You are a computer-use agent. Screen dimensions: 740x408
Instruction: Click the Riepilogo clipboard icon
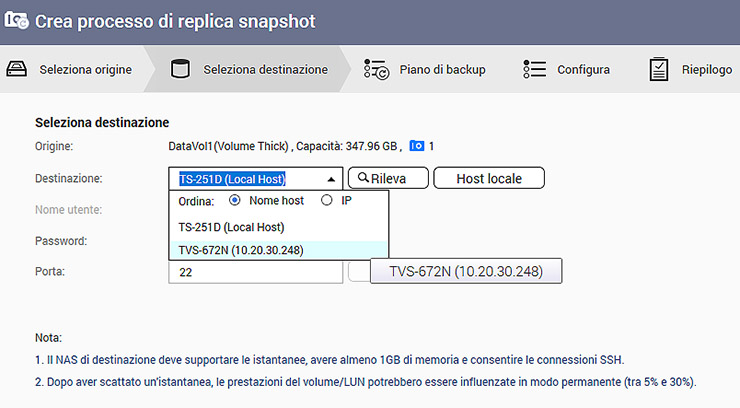(659, 70)
